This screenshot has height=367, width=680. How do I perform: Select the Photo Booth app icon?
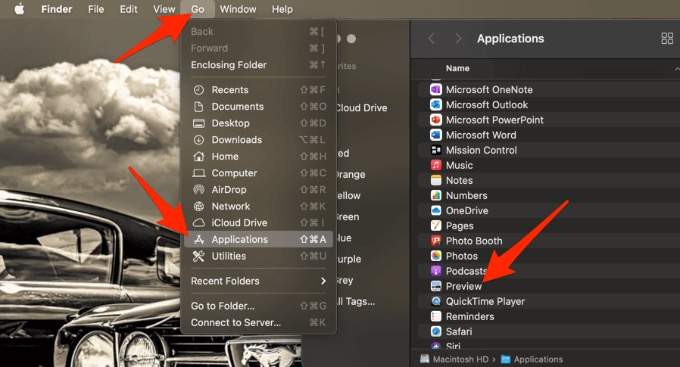(x=436, y=241)
